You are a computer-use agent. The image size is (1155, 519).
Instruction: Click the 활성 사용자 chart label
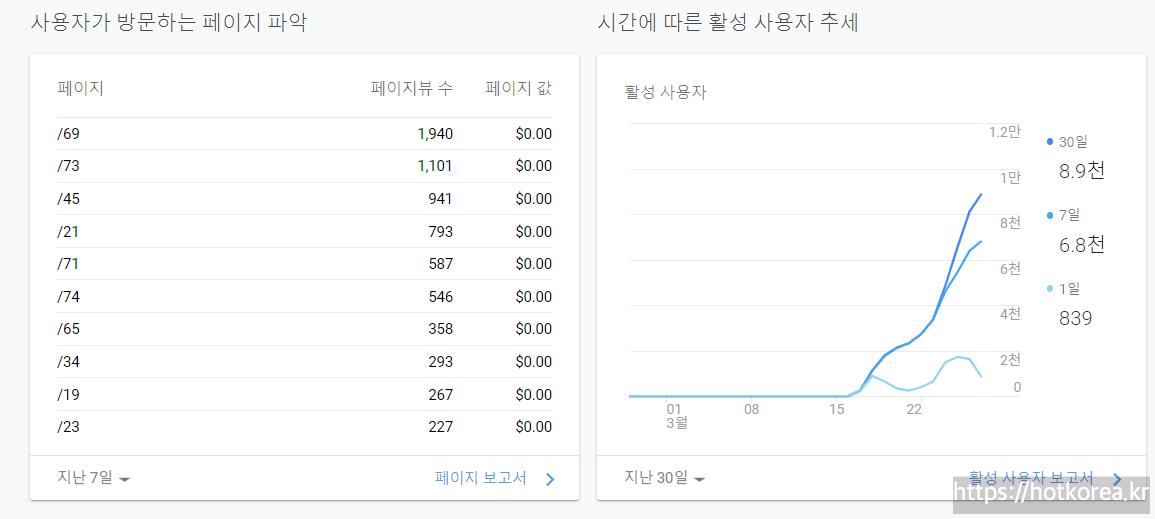click(666, 93)
